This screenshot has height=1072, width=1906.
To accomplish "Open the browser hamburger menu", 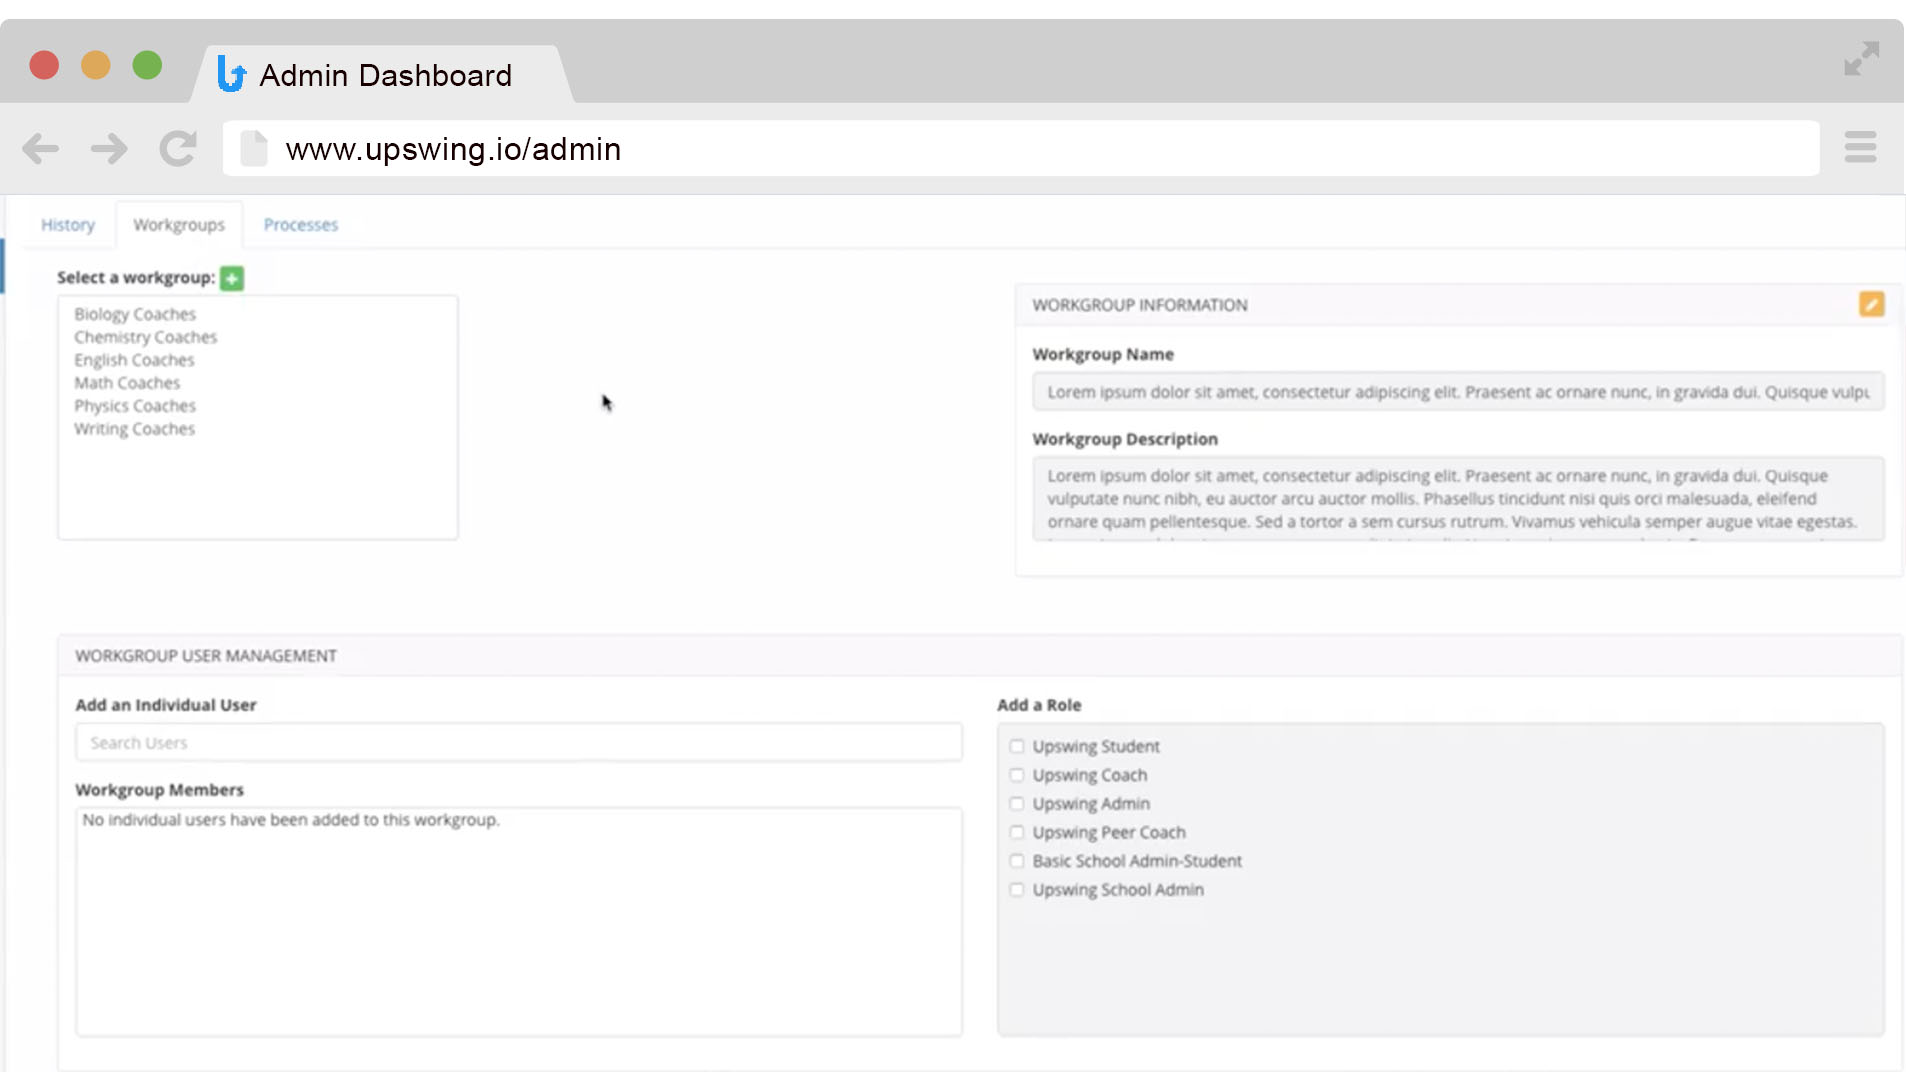I will pos(1860,147).
